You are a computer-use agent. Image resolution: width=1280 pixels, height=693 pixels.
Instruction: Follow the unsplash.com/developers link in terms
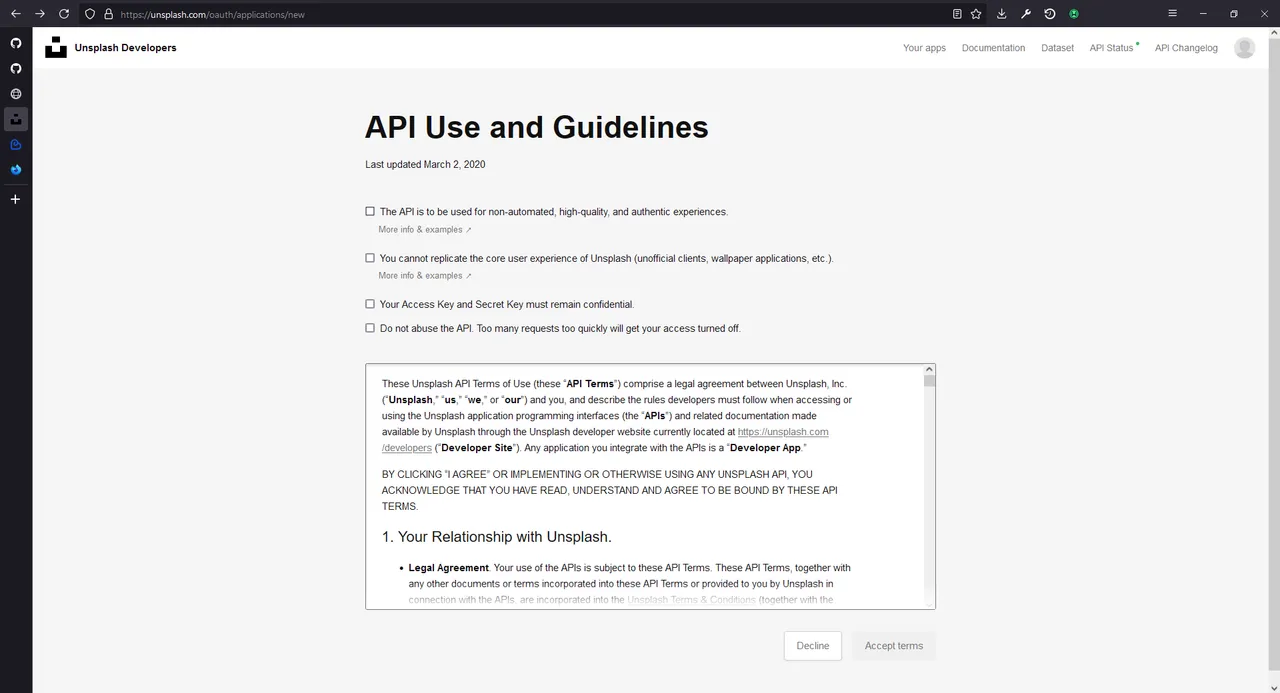click(x=783, y=432)
